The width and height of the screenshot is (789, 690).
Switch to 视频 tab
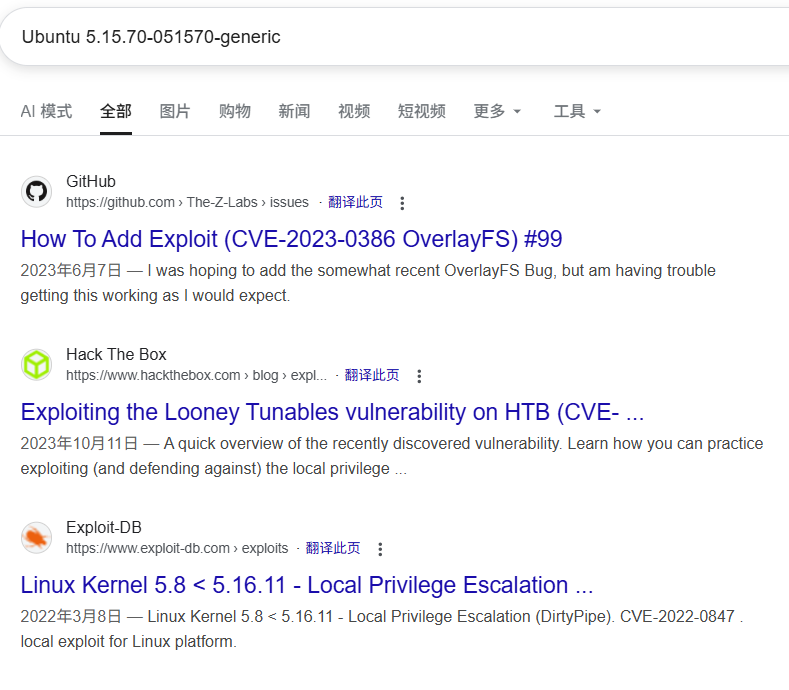tap(354, 111)
